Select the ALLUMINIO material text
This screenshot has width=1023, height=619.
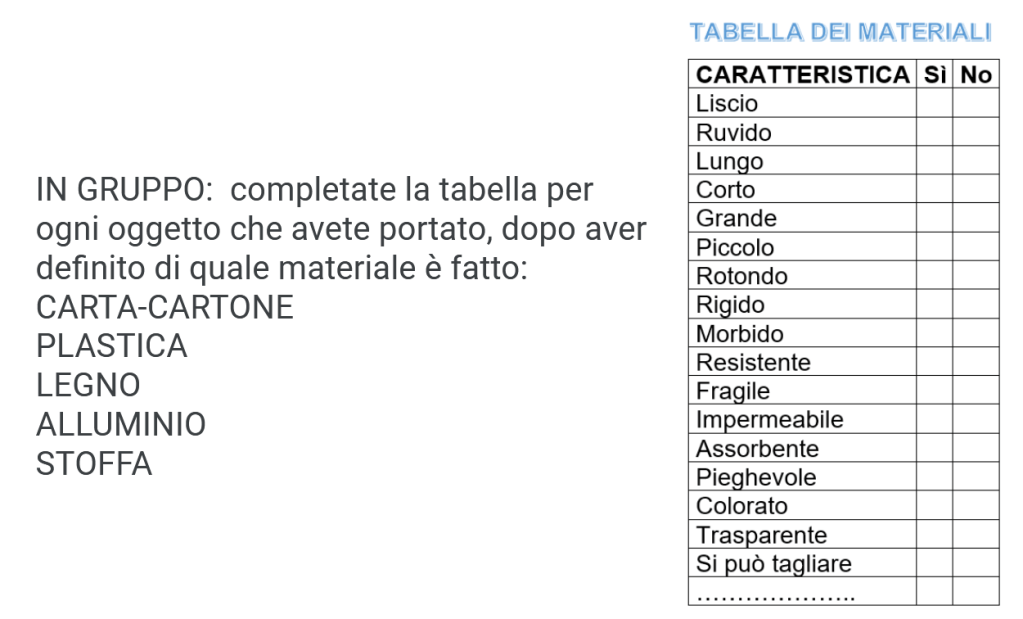121,425
